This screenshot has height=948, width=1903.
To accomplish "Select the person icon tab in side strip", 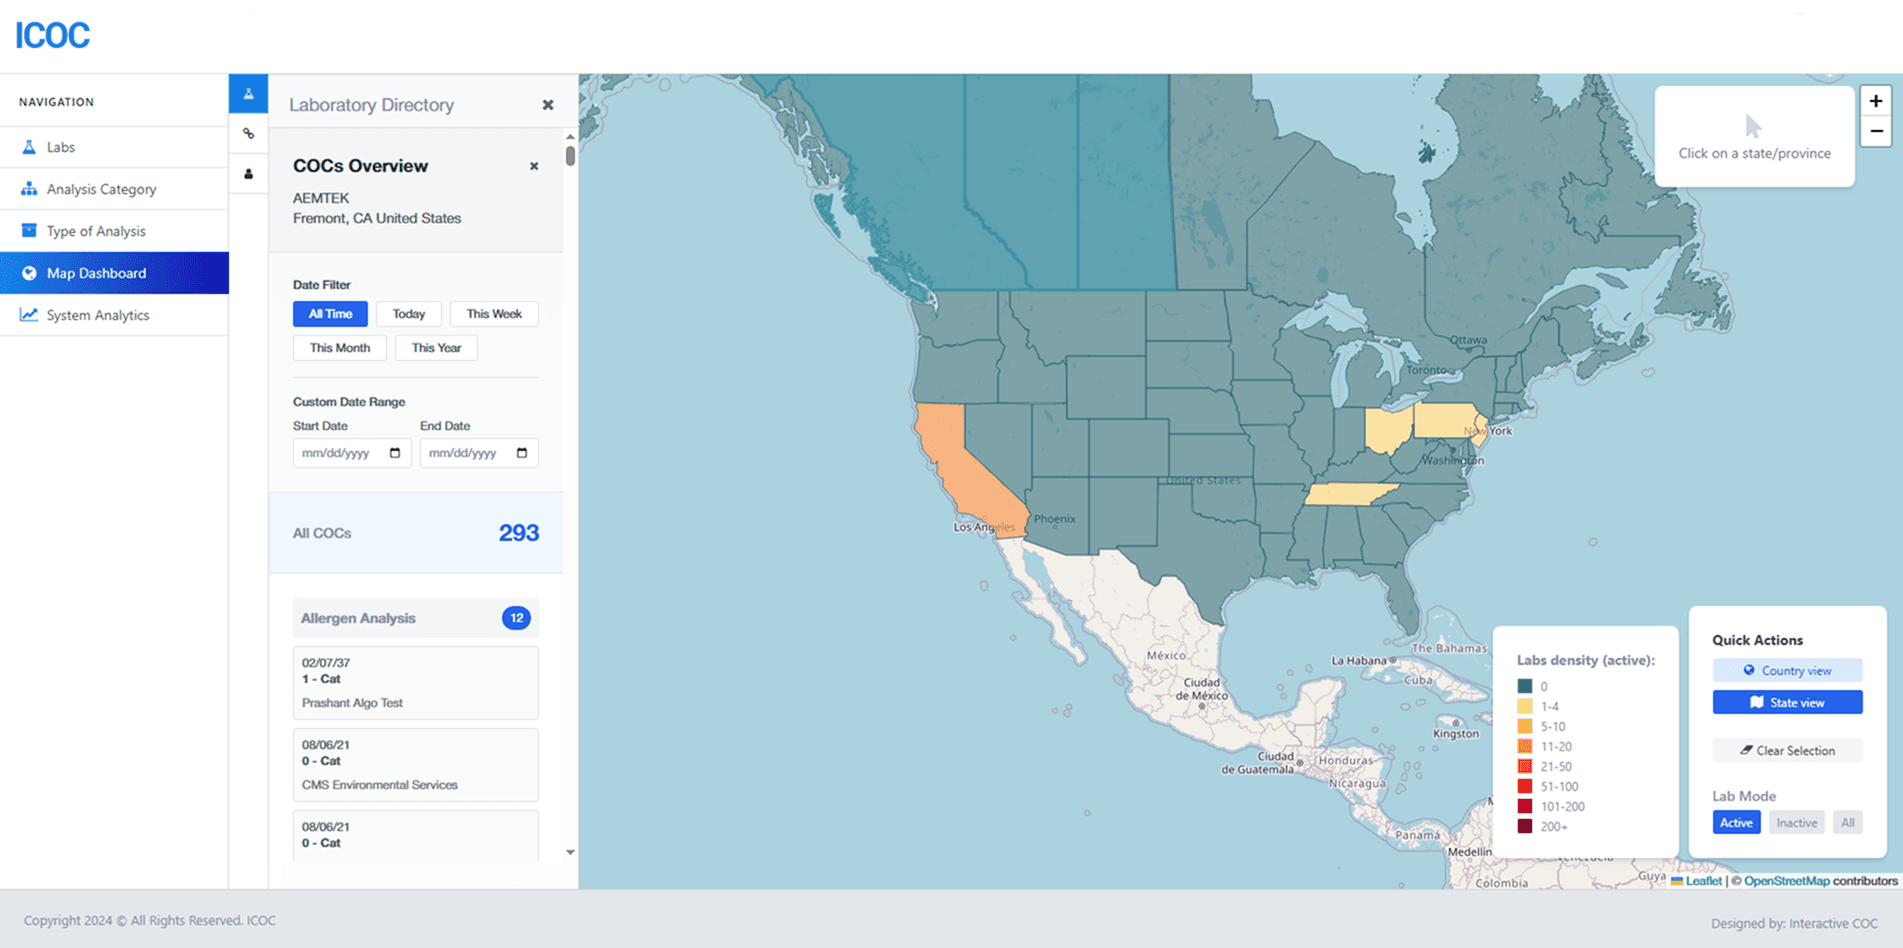I will tap(248, 174).
